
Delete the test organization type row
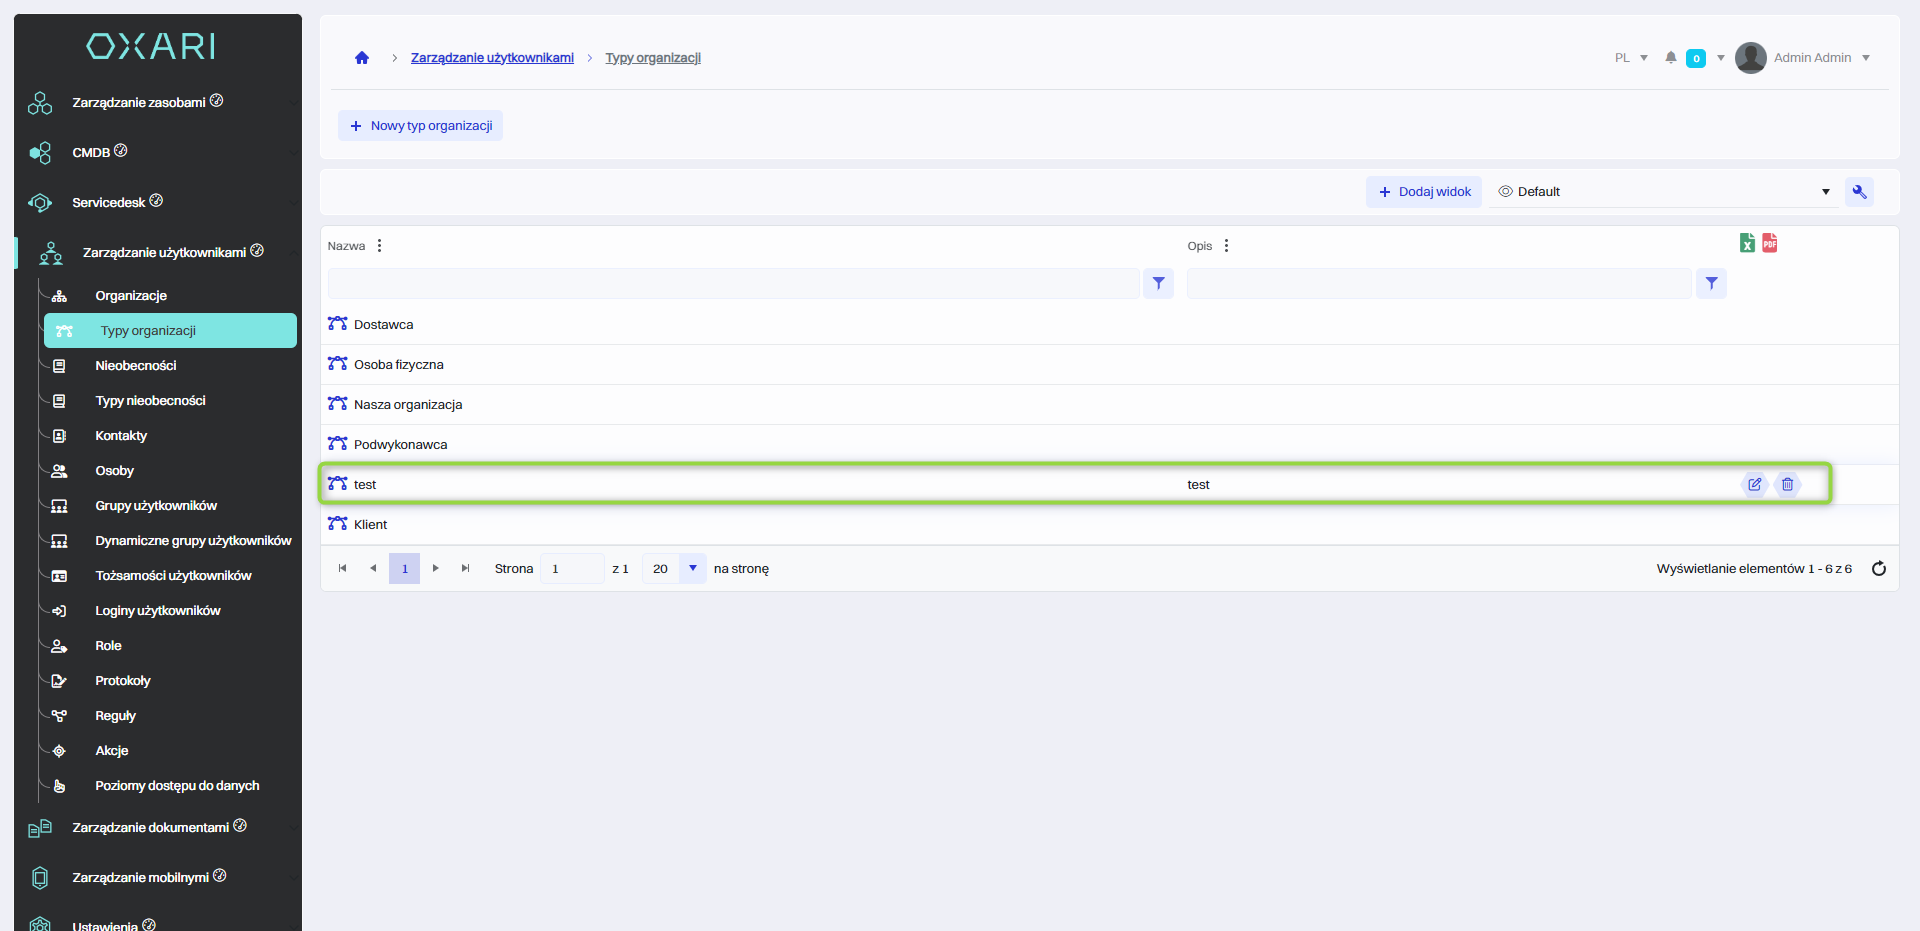point(1788,484)
